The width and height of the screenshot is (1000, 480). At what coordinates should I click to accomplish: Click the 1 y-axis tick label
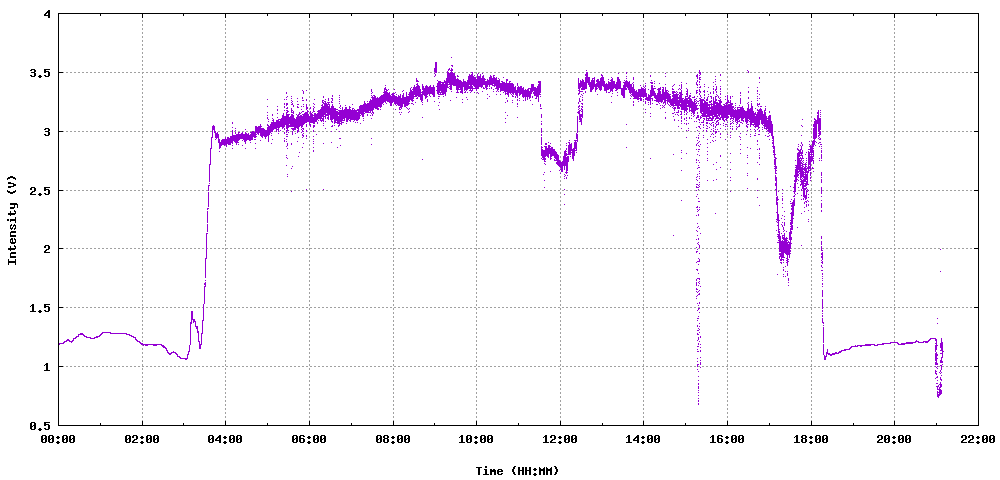48,366
